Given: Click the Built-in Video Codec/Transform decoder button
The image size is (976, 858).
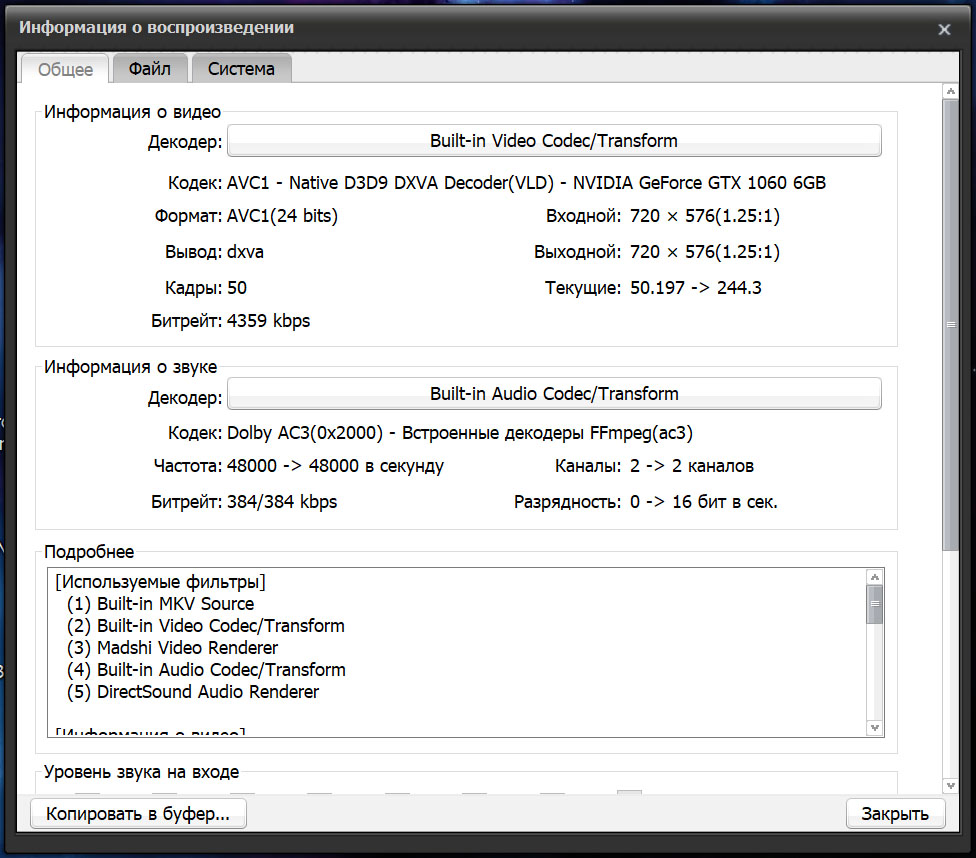Looking at the screenshot, I should [x=554, y=141].
